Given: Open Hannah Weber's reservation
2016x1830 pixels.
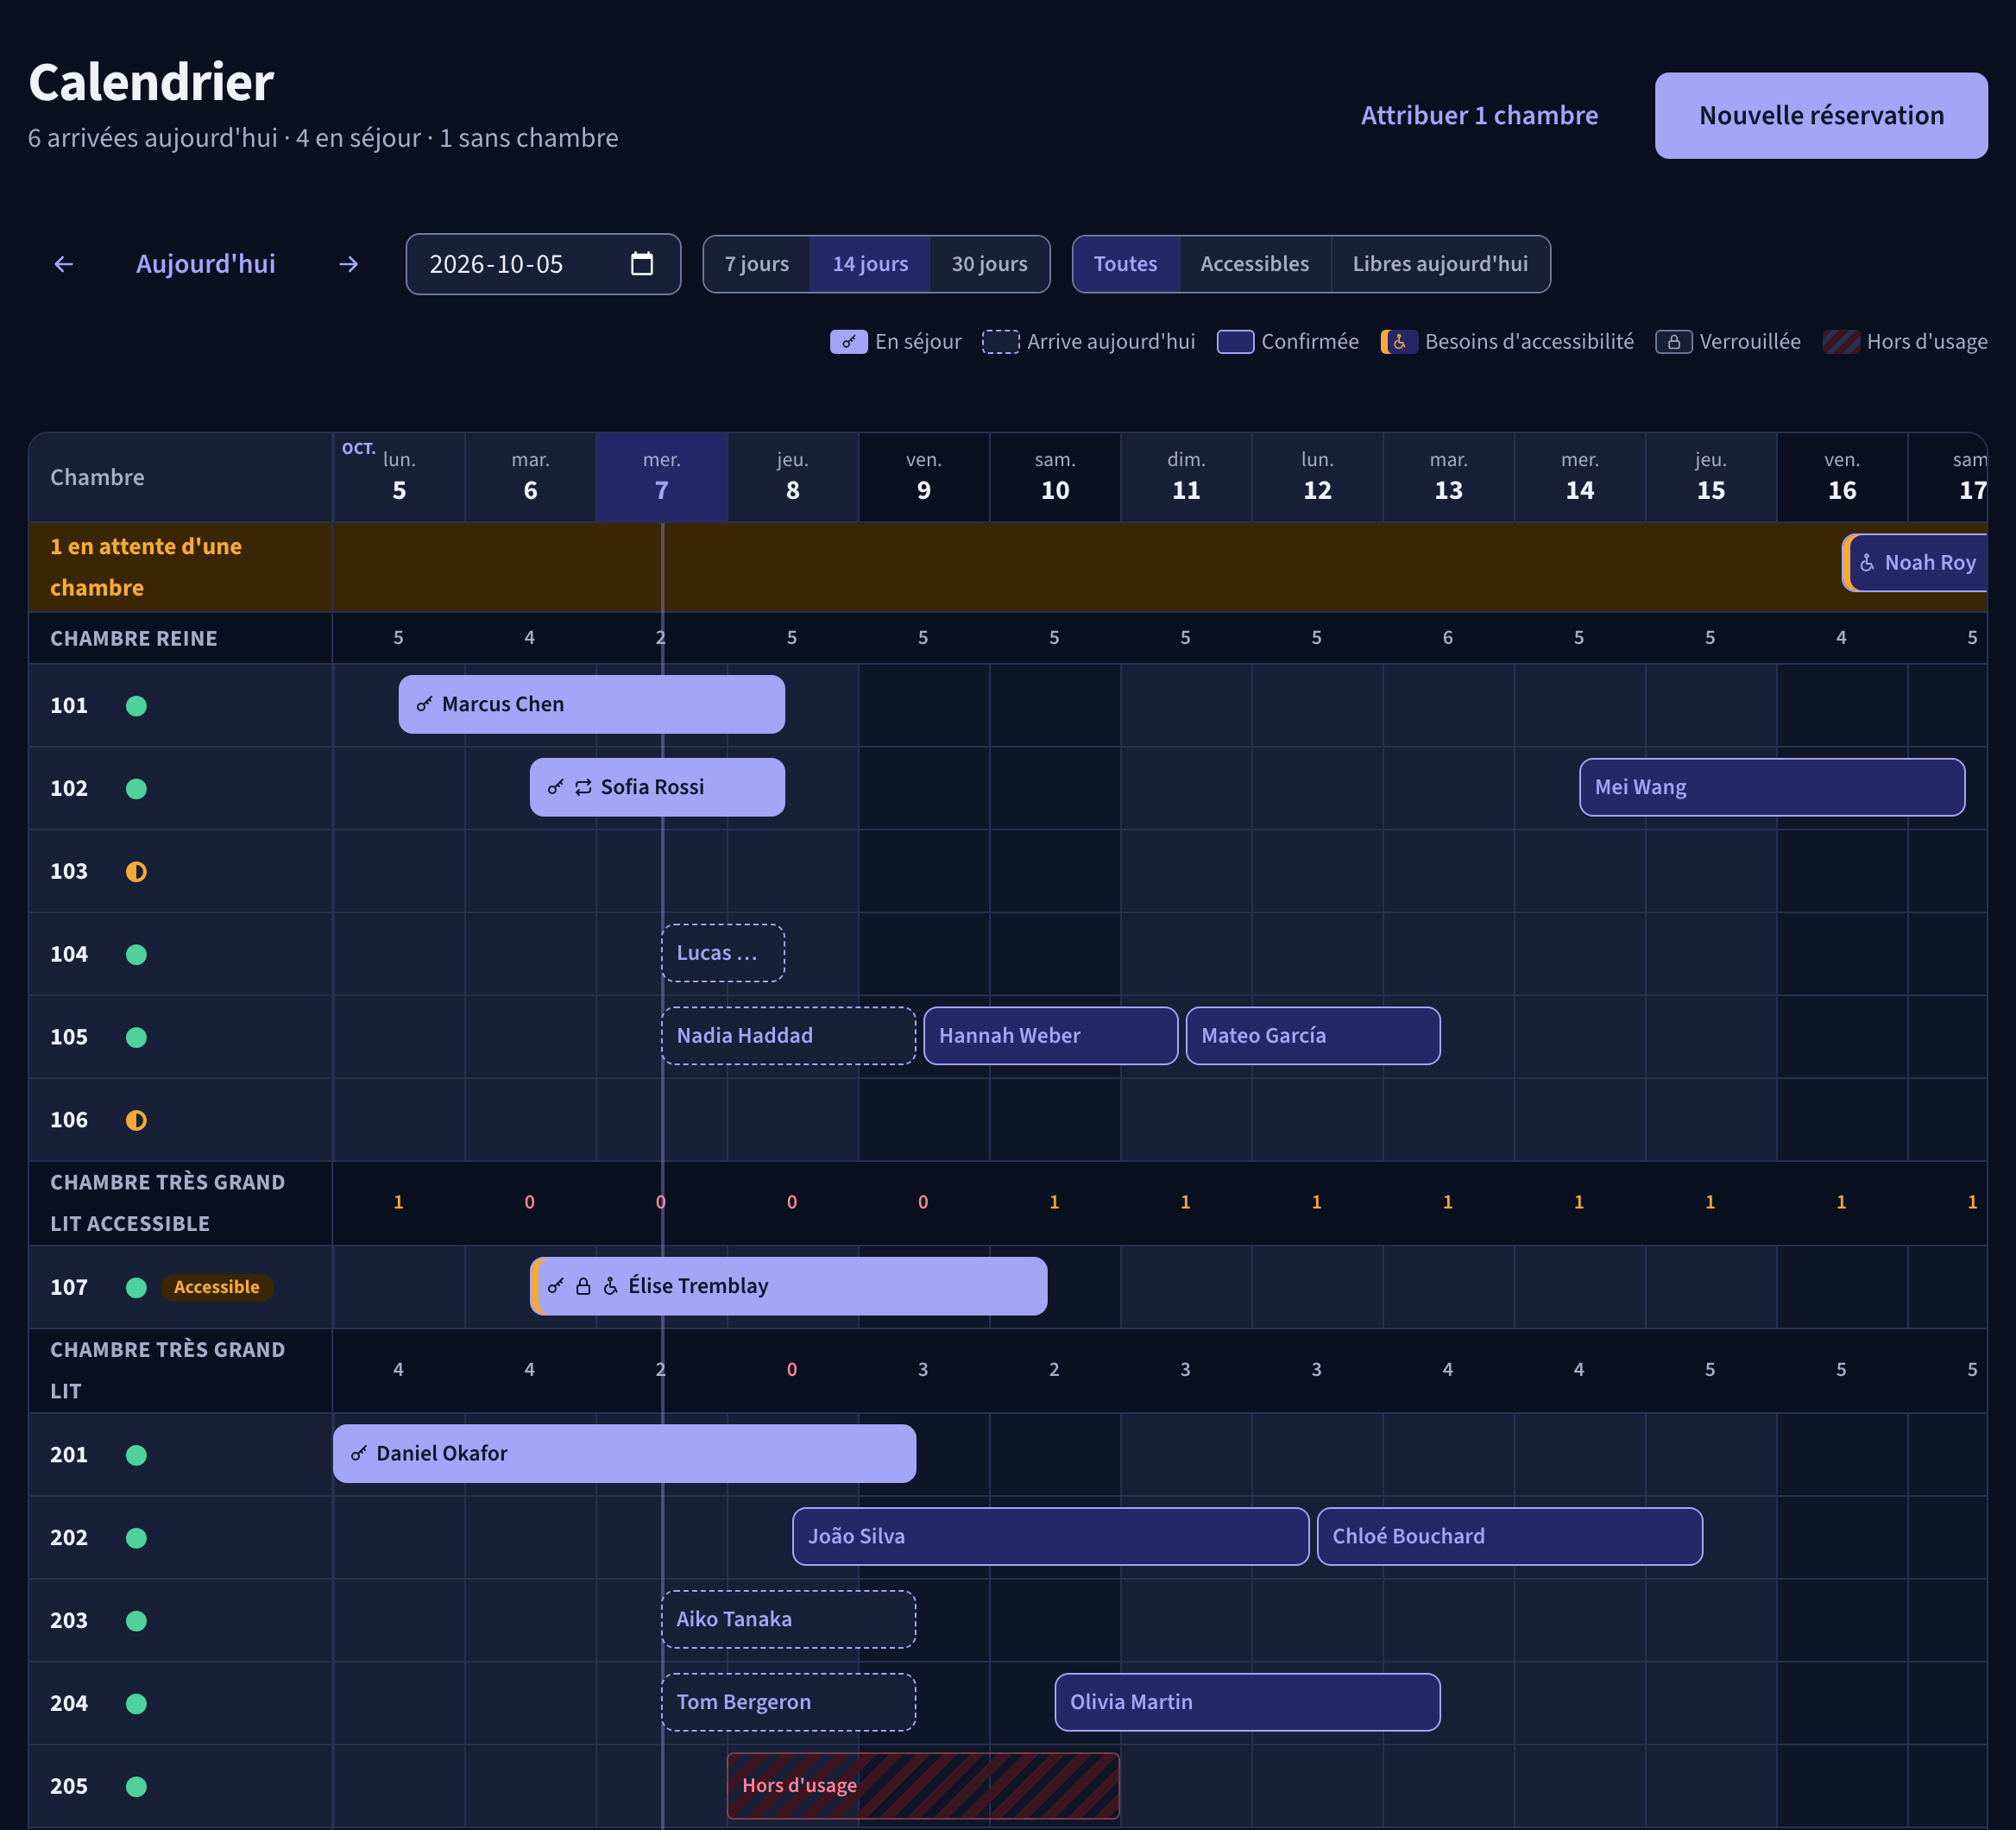Looking at the screenshot, I should coord(1051,1036).
